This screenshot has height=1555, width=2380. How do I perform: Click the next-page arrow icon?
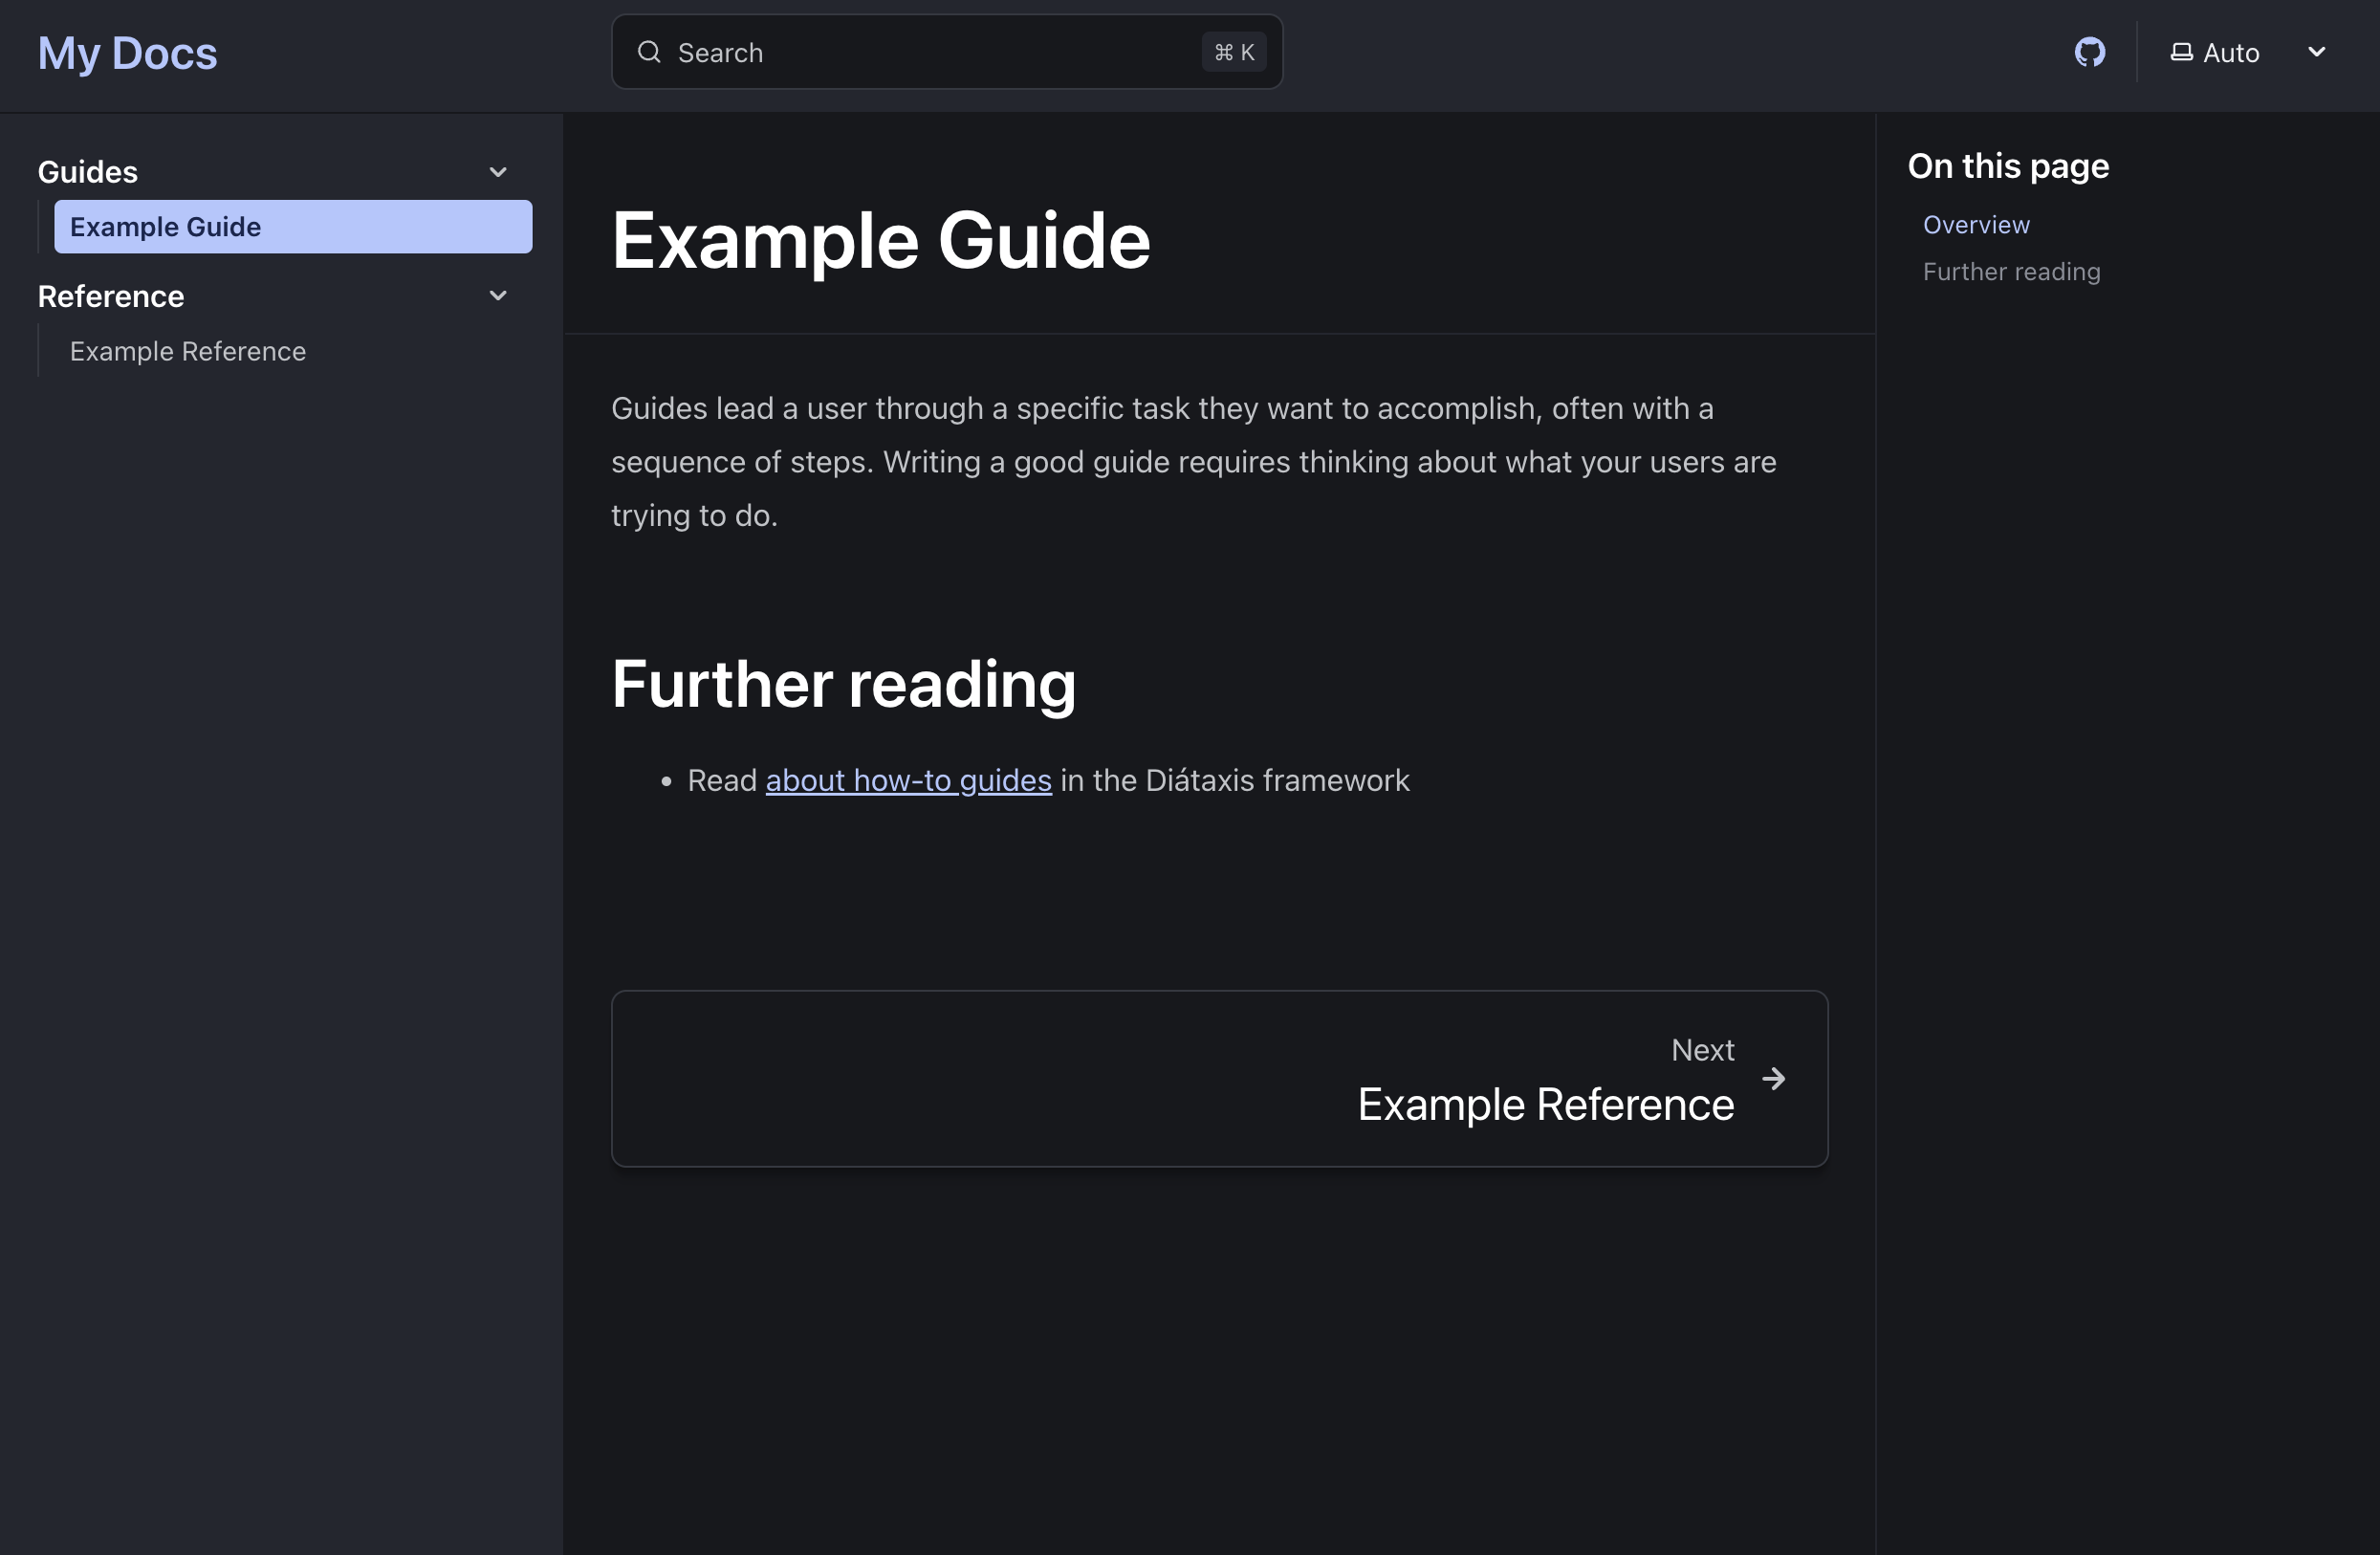pyautogui.click(x=1773, y=1078)
